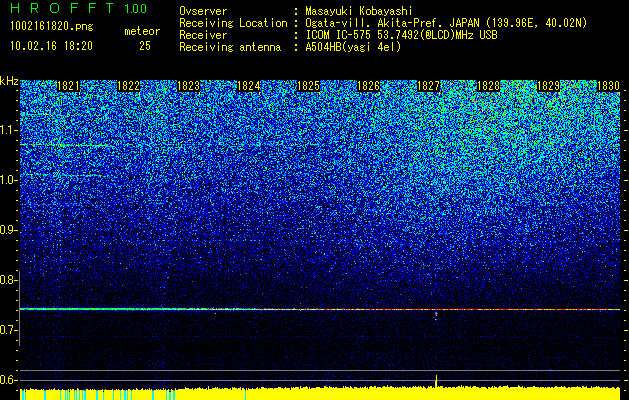Click the 1824 time marker
Screen dimensions: 629x400
pyautogui.click(x=249, y=86)
